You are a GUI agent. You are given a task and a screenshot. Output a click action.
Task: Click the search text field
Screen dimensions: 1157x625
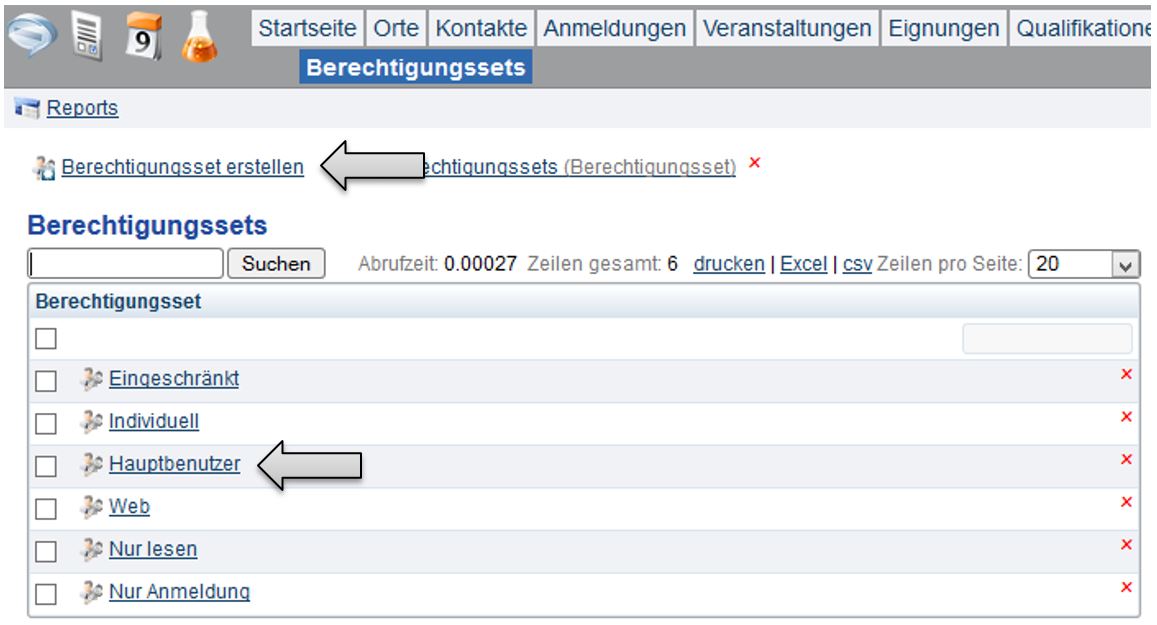127,264
